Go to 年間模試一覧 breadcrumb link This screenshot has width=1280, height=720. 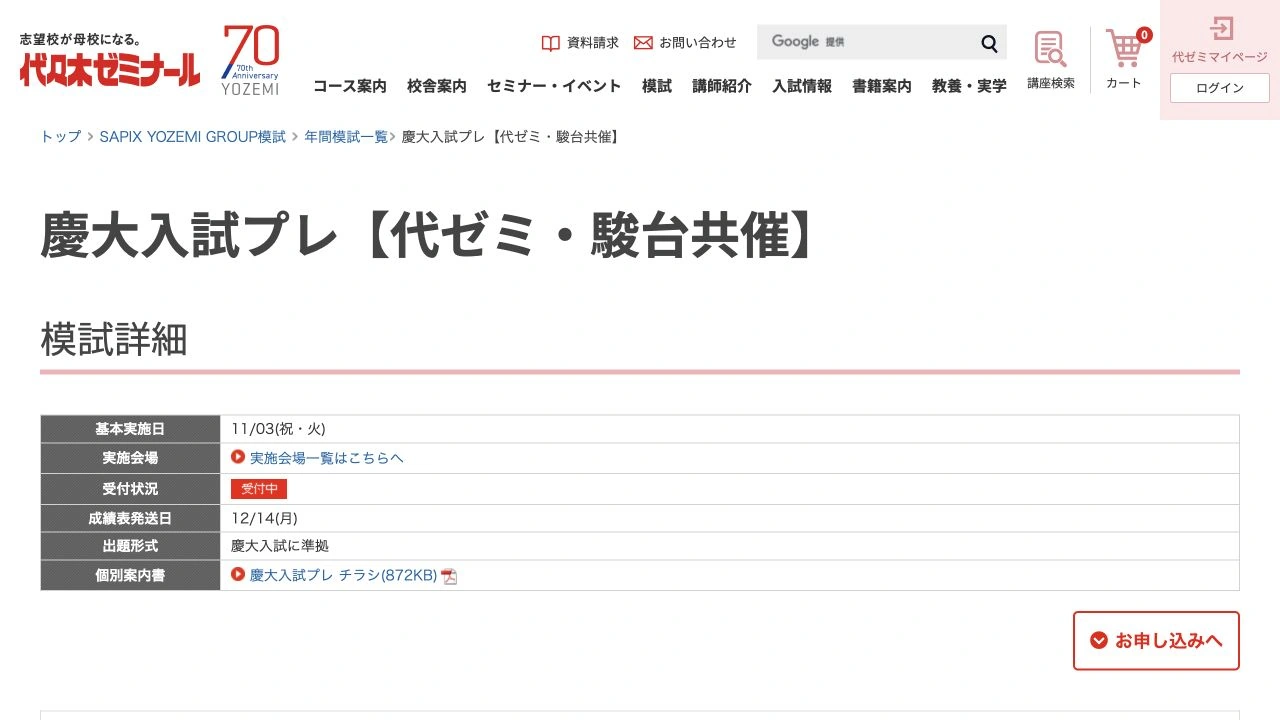point(346,136)
